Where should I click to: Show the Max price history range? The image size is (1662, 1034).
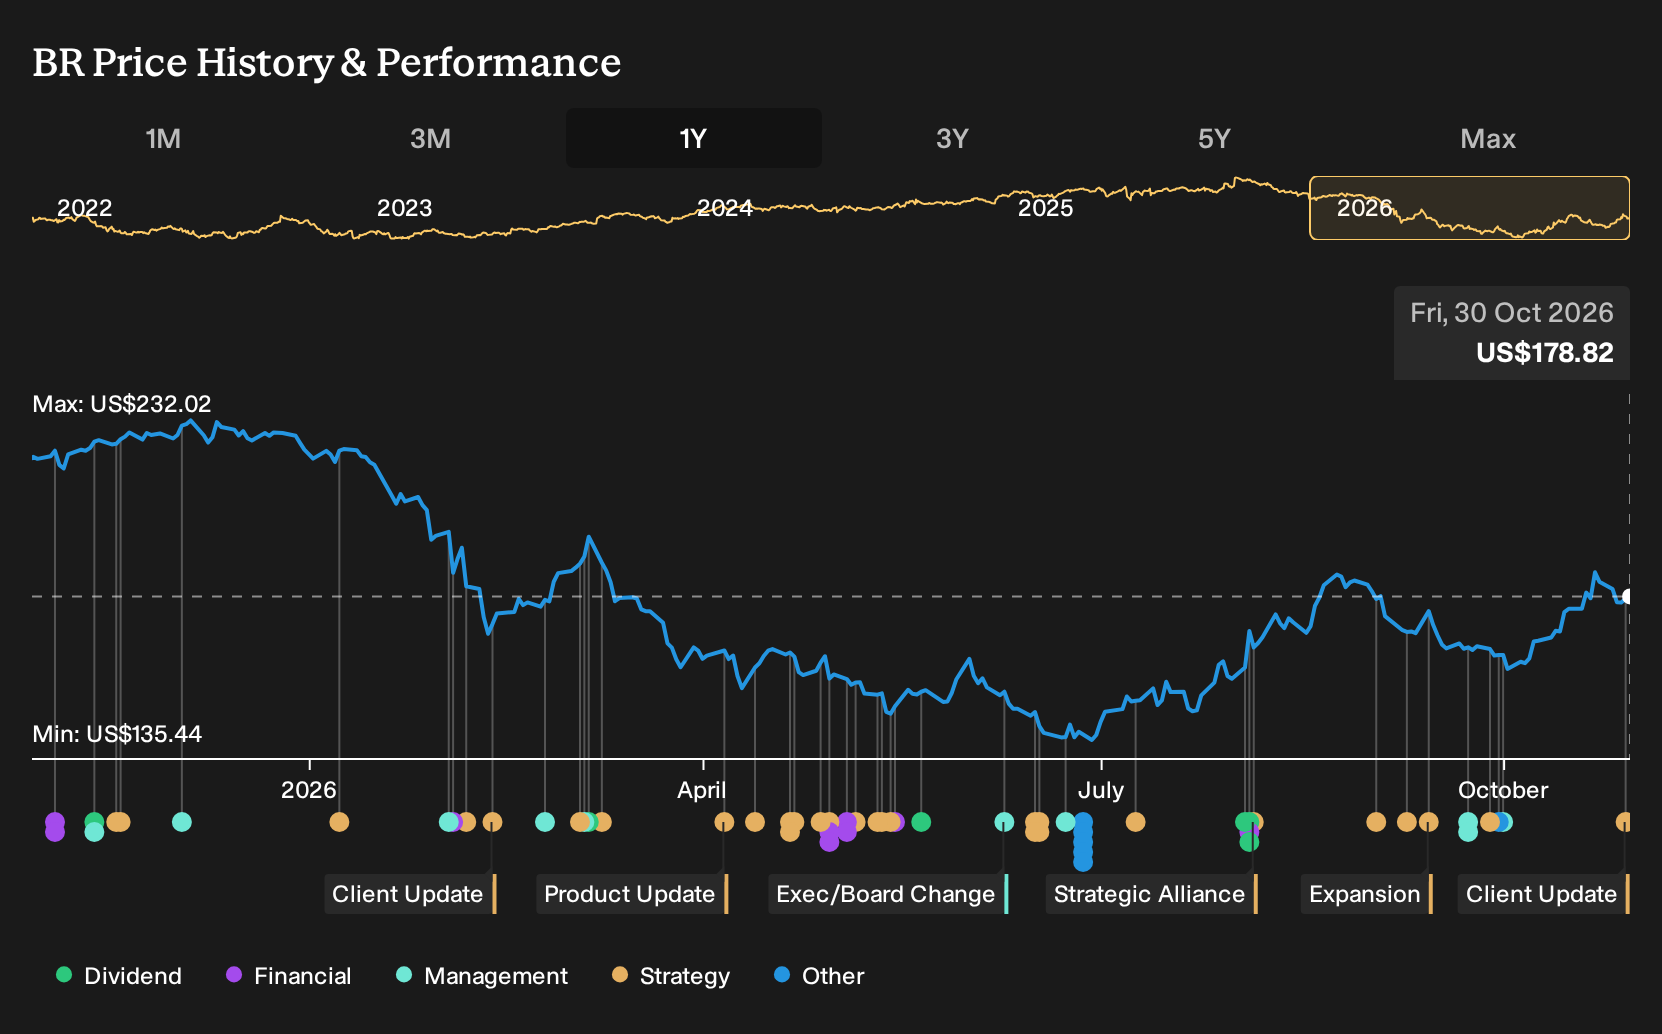point(1488,138)
